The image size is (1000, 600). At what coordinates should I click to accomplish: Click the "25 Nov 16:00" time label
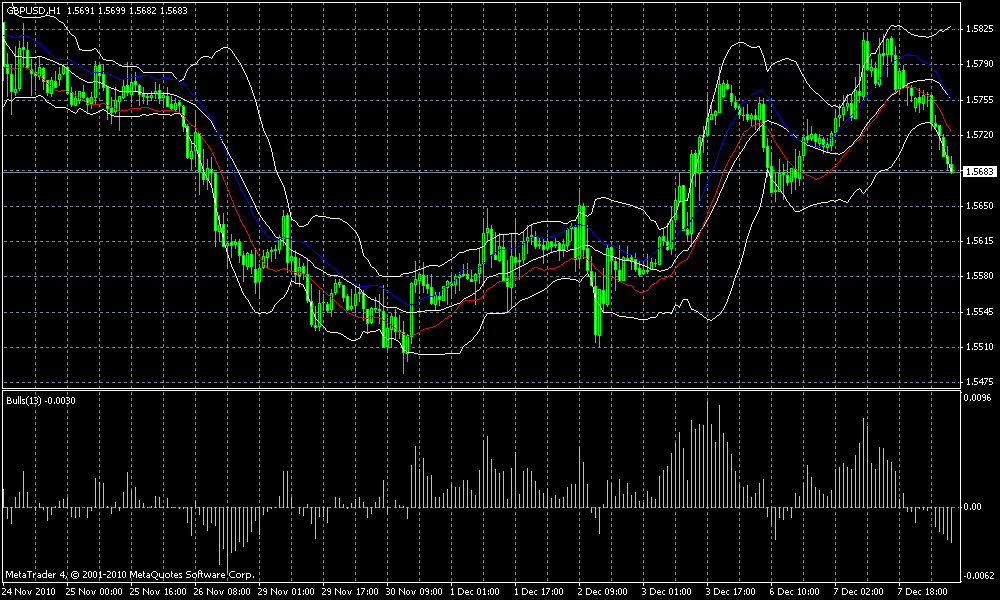coord(159,592)
